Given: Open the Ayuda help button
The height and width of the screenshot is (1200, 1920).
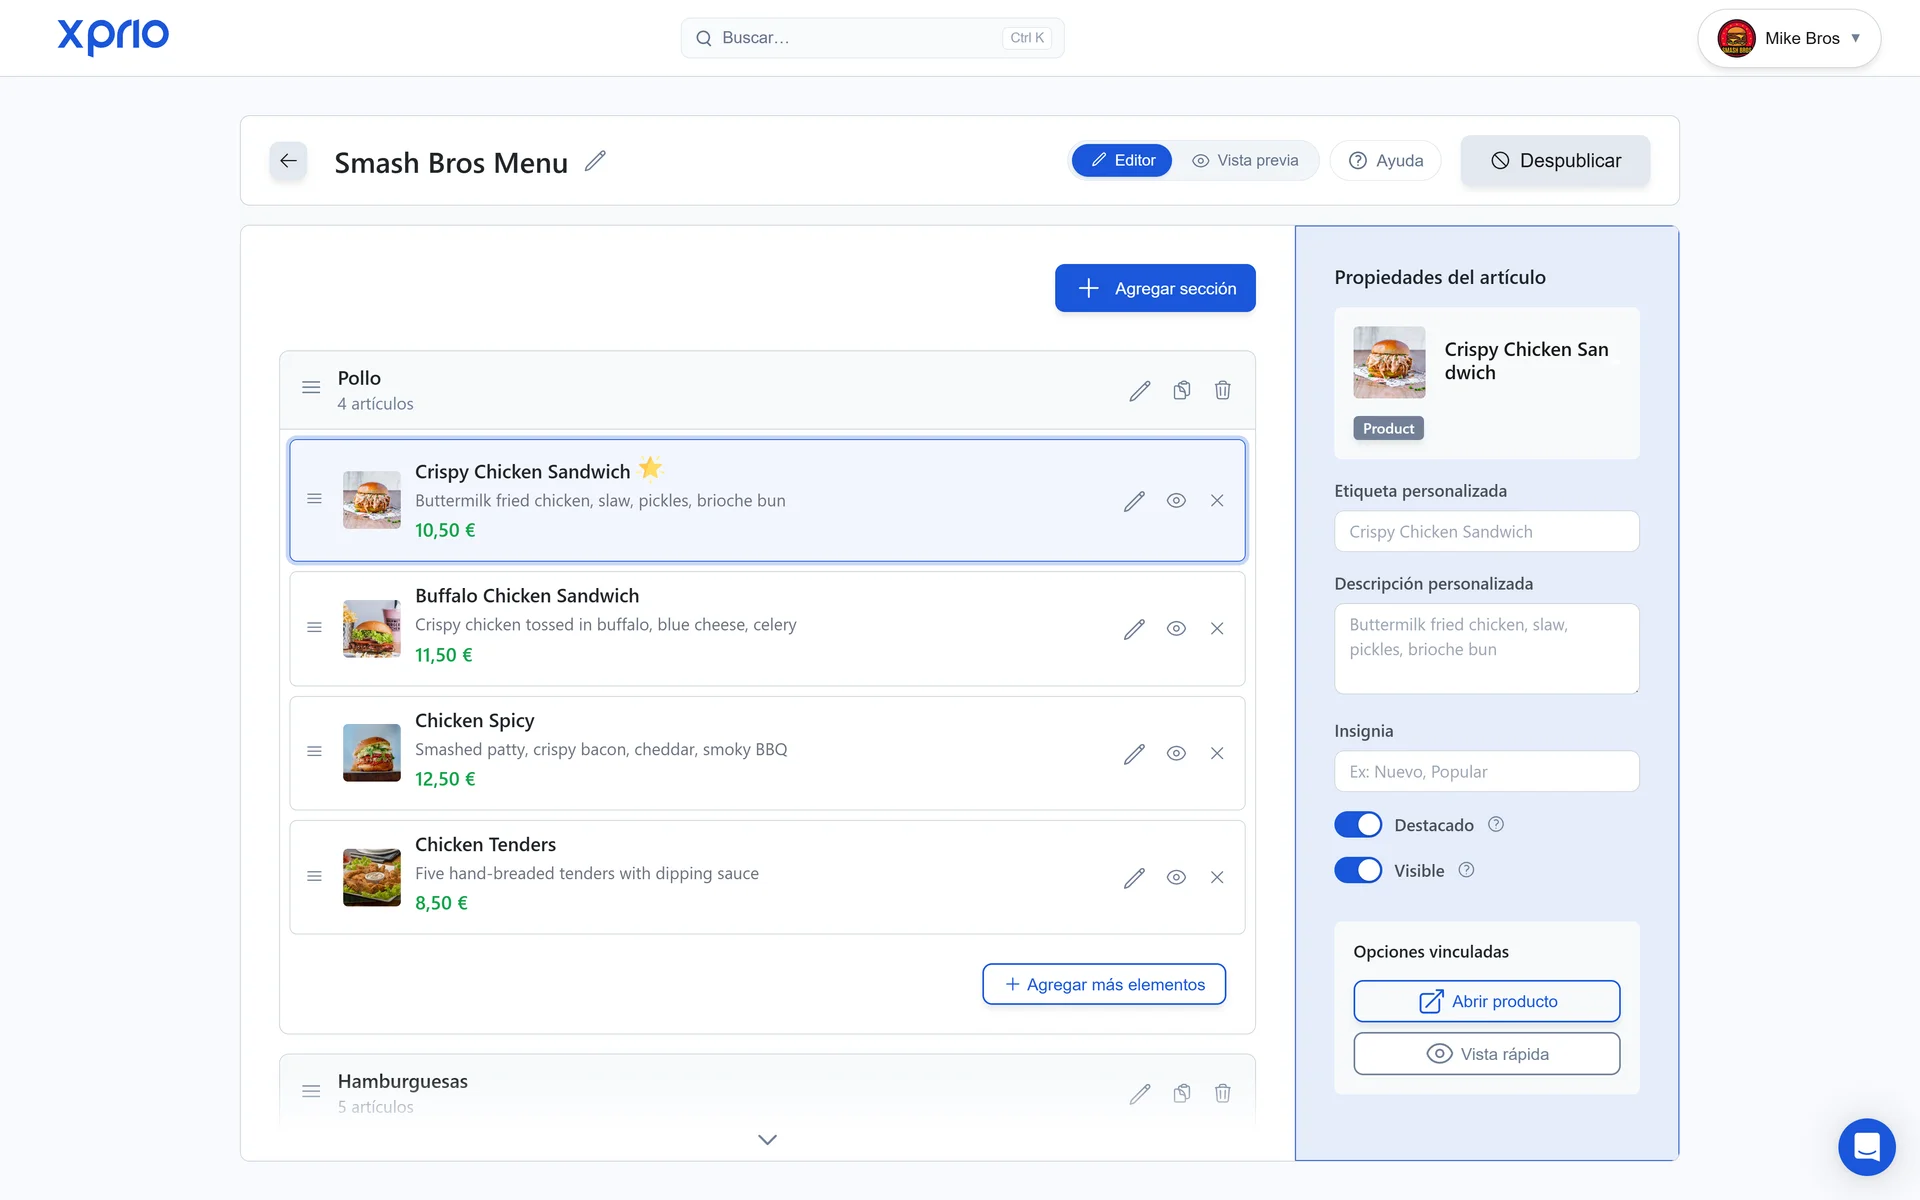Looking at the screenshot, I should (1386, 161).
